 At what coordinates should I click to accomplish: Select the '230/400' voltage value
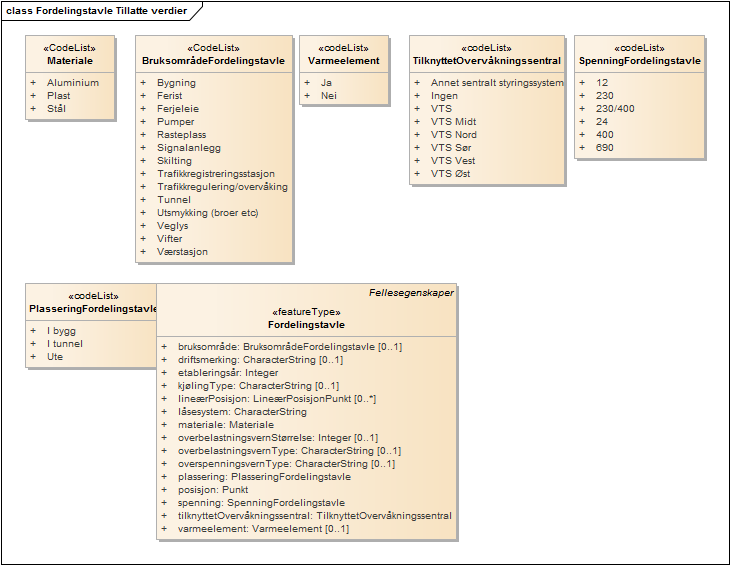click(x=614, y=109)
